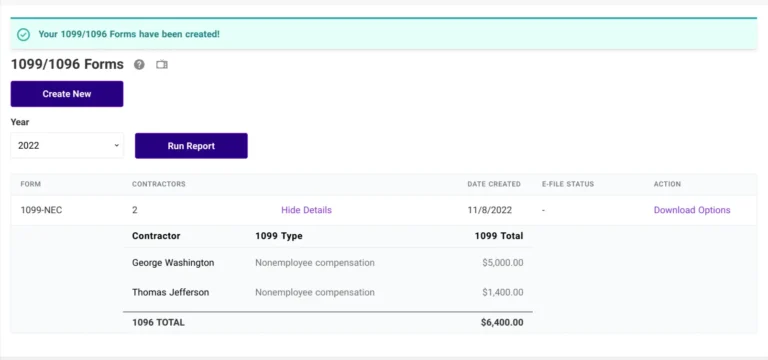This screenshot has width=768, height=360.
Task: Click the Contractor details header
Action: [156, 236]
